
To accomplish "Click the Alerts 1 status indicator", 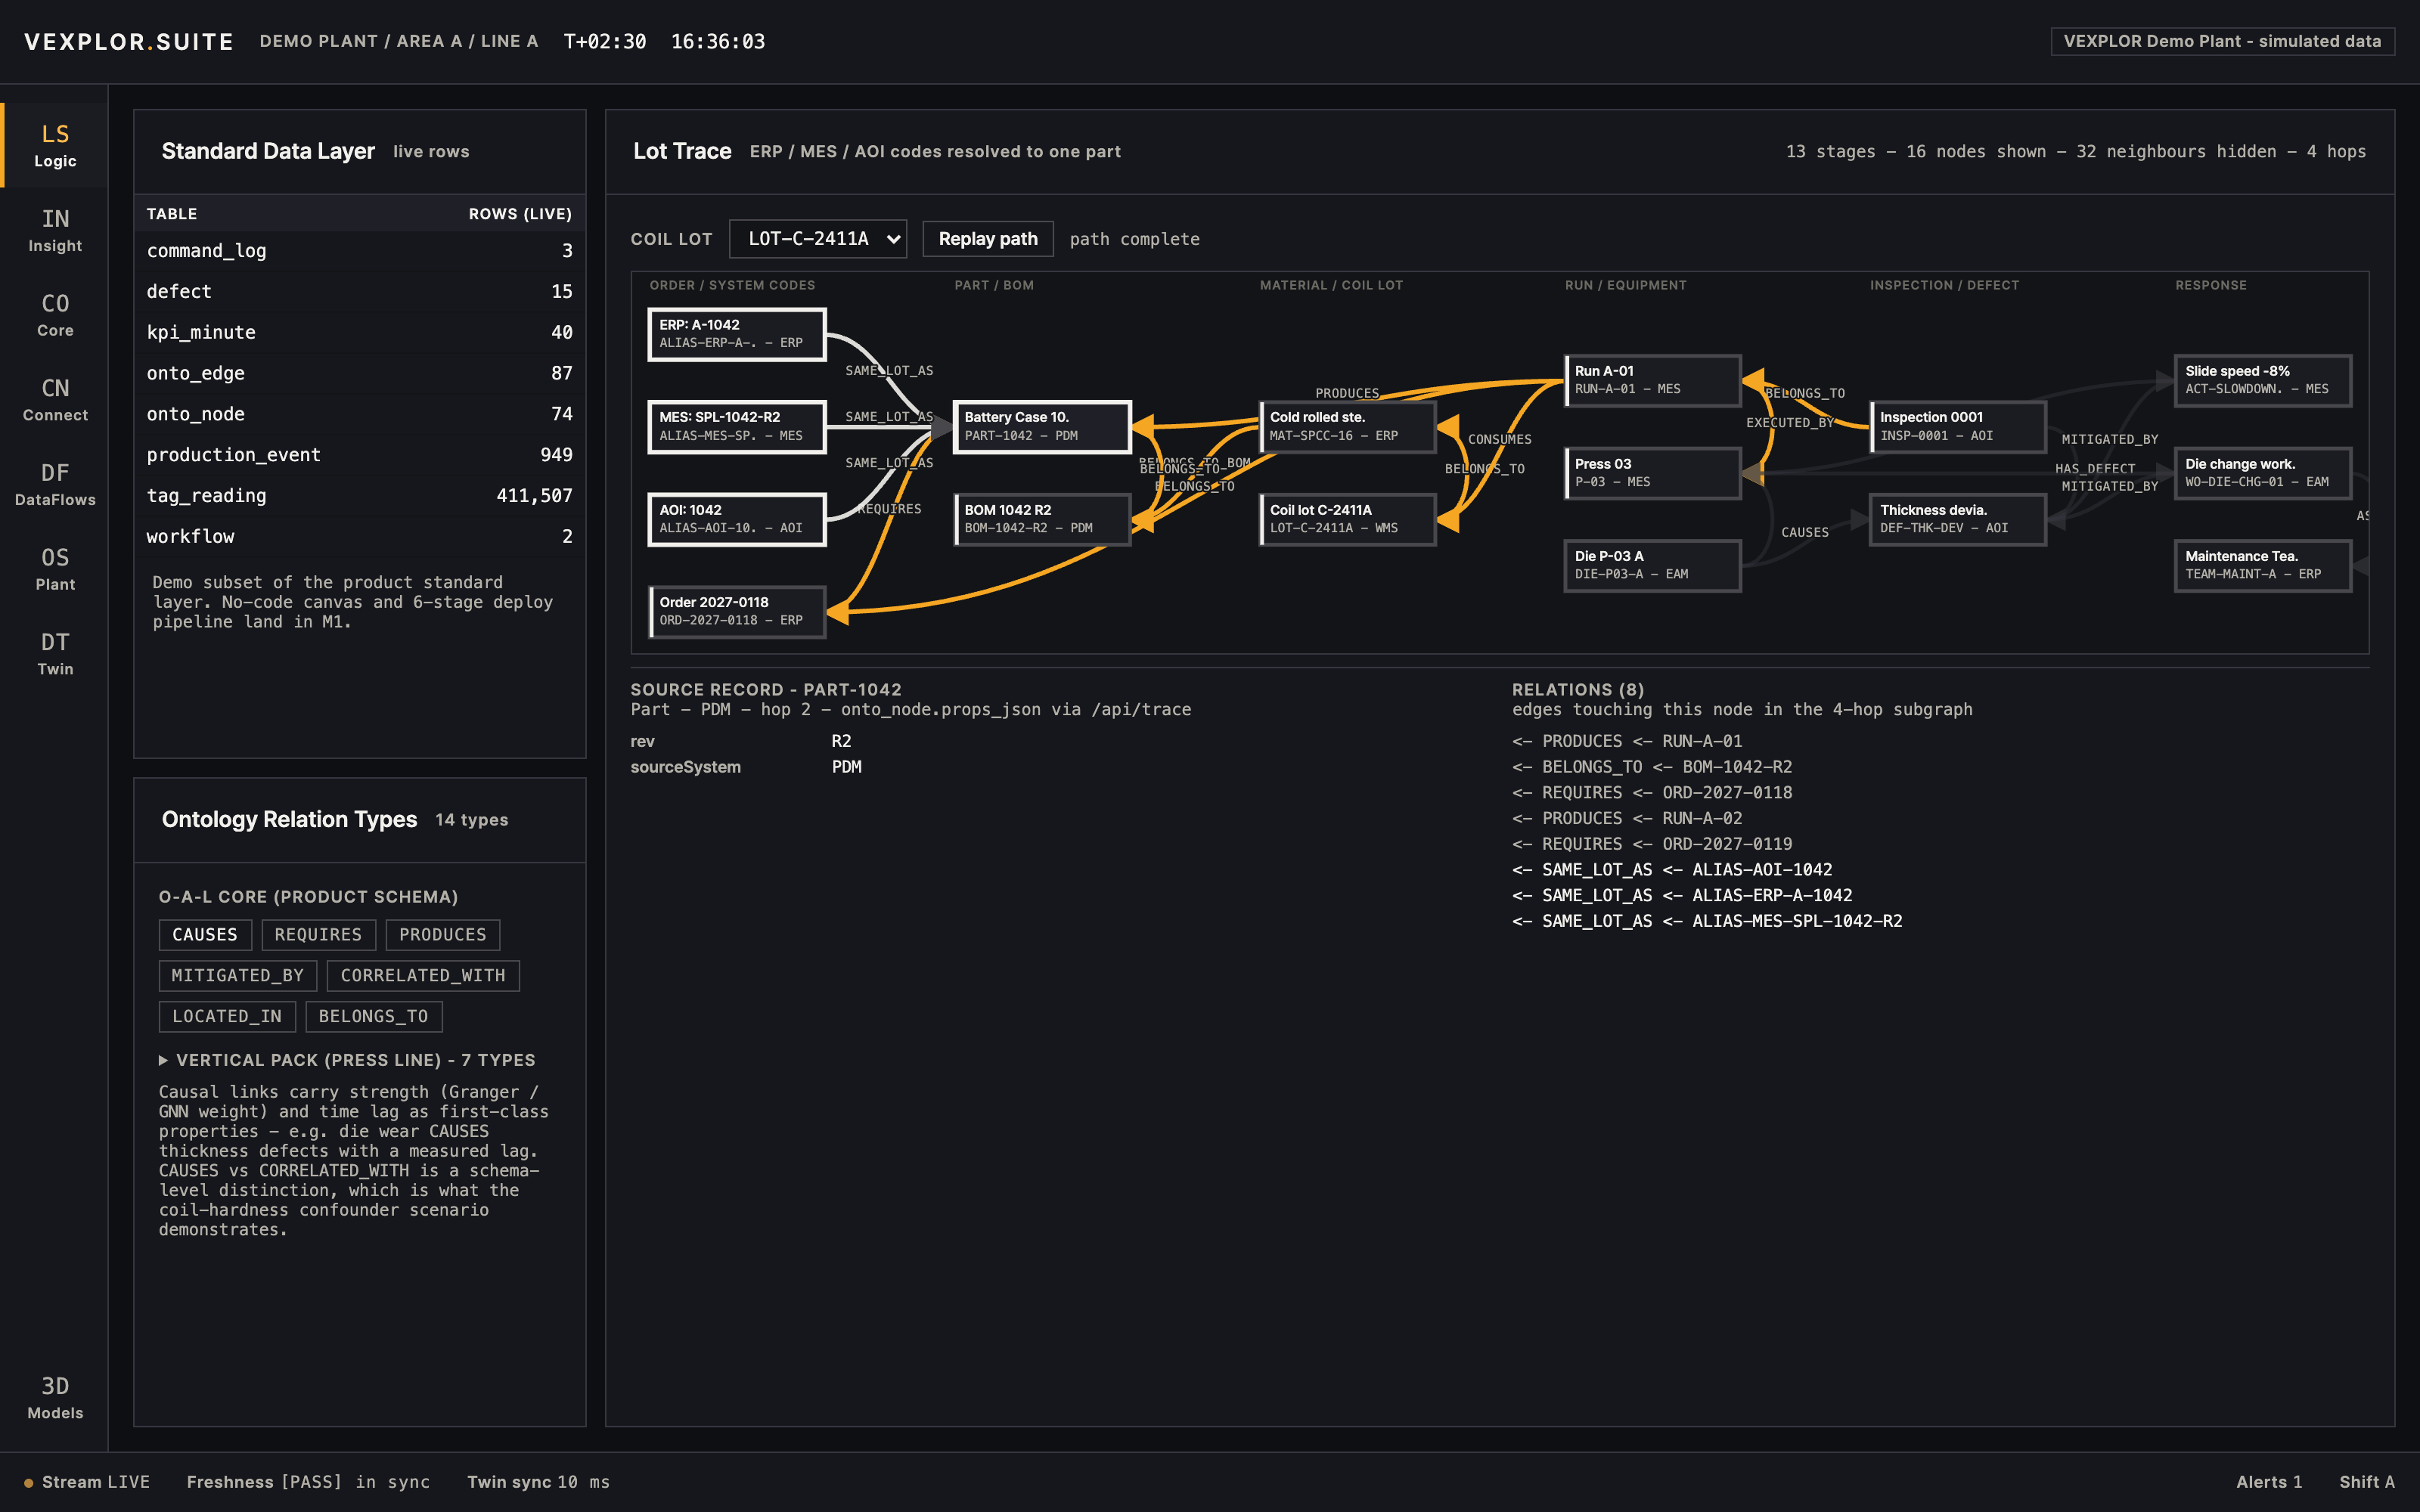I will (x=2269, y=1482).
